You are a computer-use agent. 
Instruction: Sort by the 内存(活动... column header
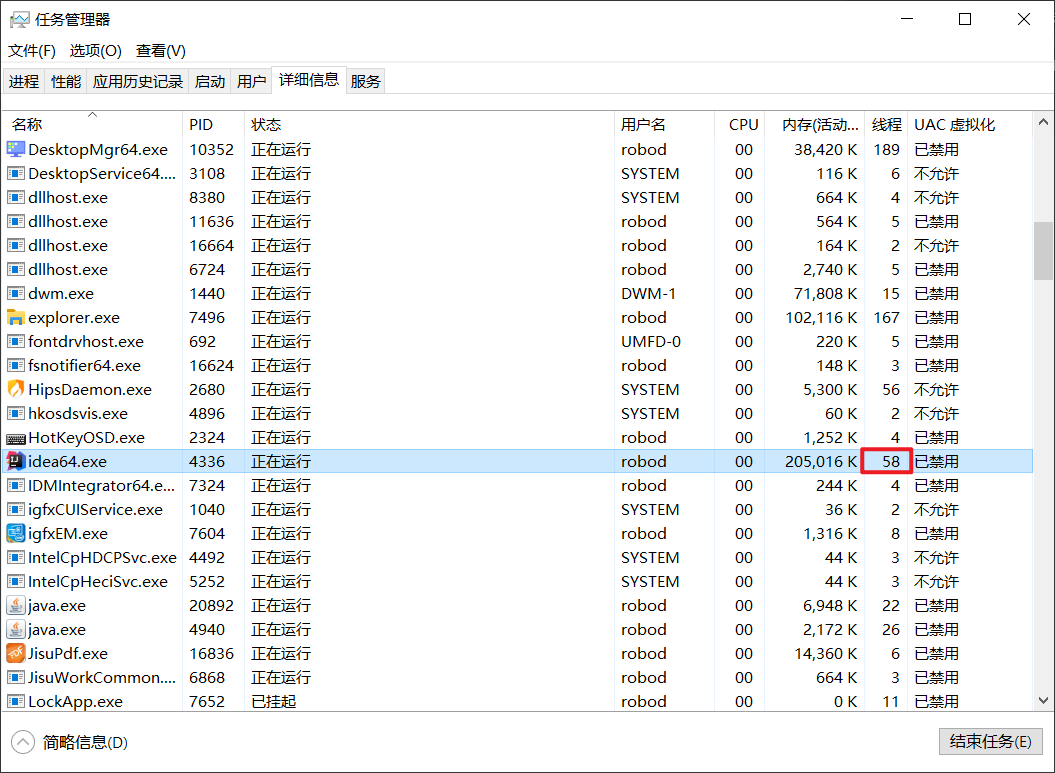(815, 124)
